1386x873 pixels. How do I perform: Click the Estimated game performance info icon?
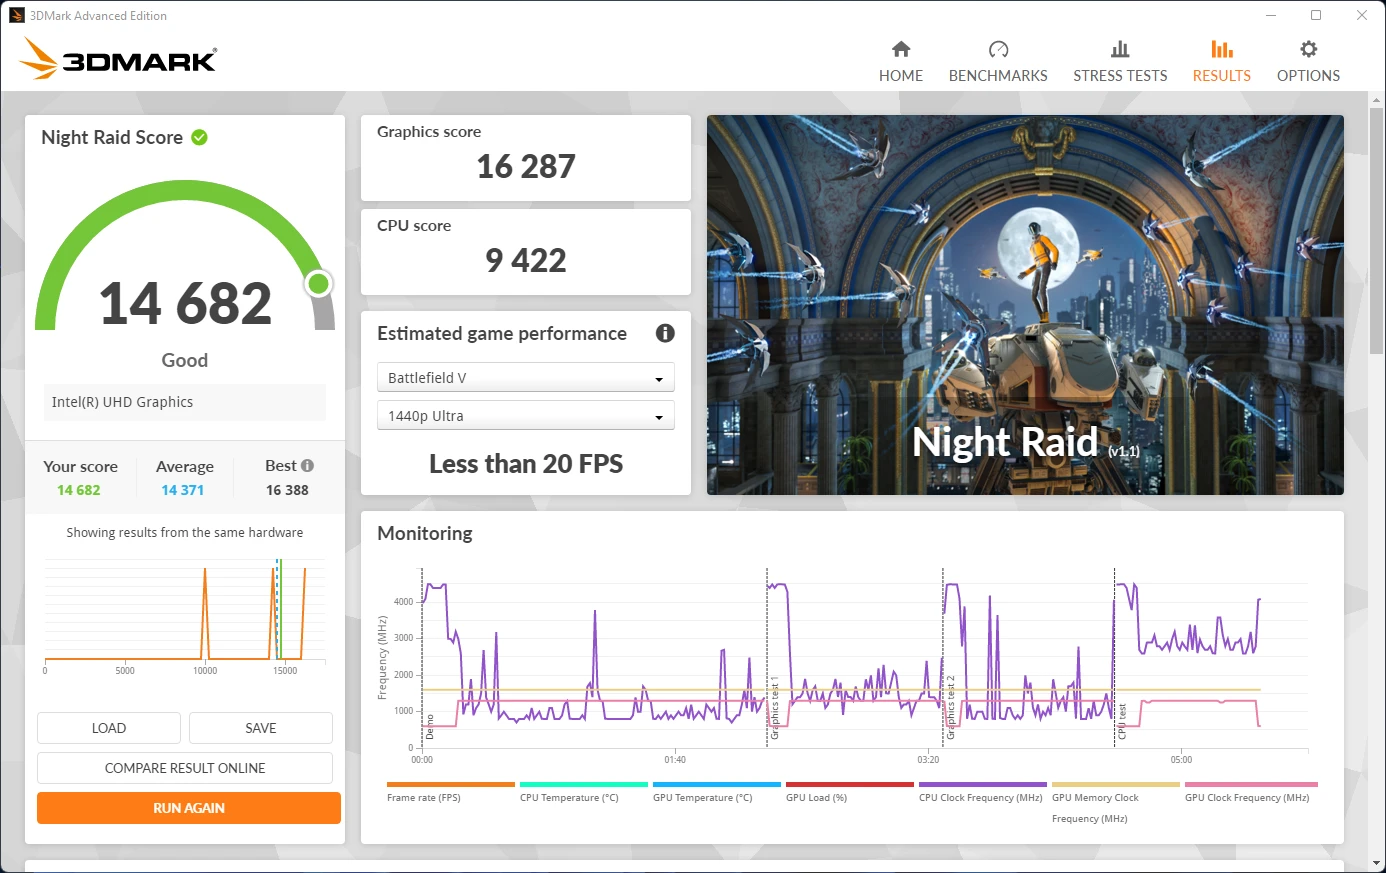point(665,333)
